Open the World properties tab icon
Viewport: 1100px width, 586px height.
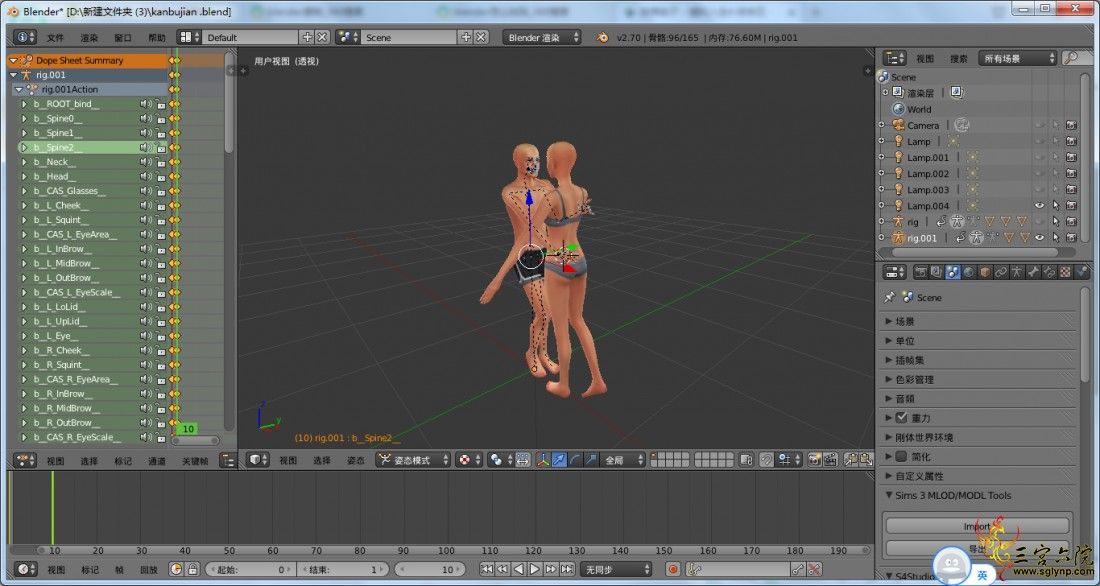point(969,272)
